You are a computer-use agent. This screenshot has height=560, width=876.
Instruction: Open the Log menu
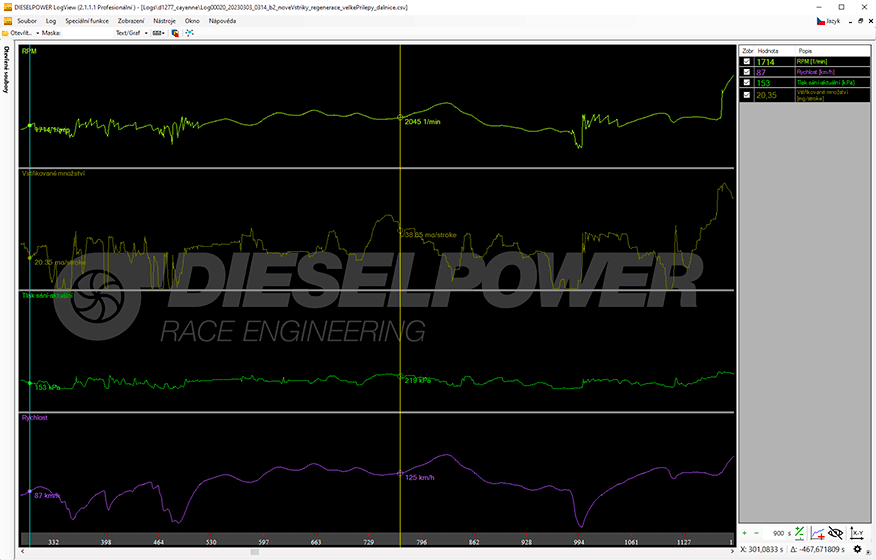click(51, 21)
